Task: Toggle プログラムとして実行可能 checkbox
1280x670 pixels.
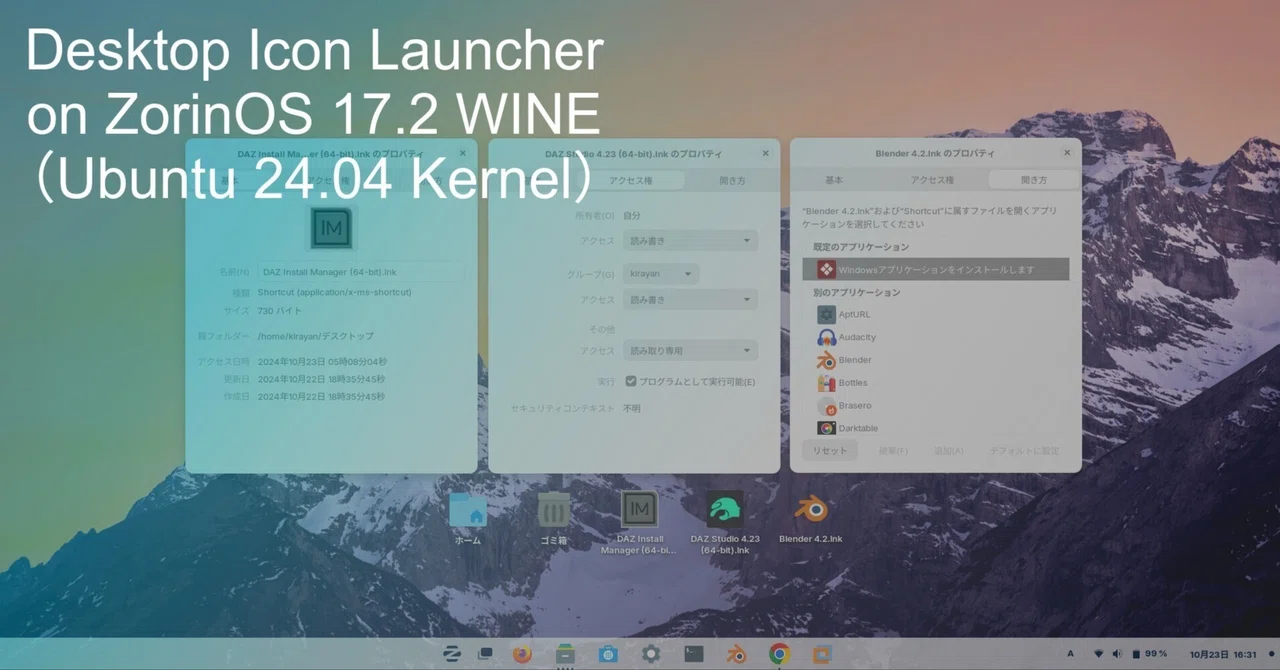Action: click(631, 381)
